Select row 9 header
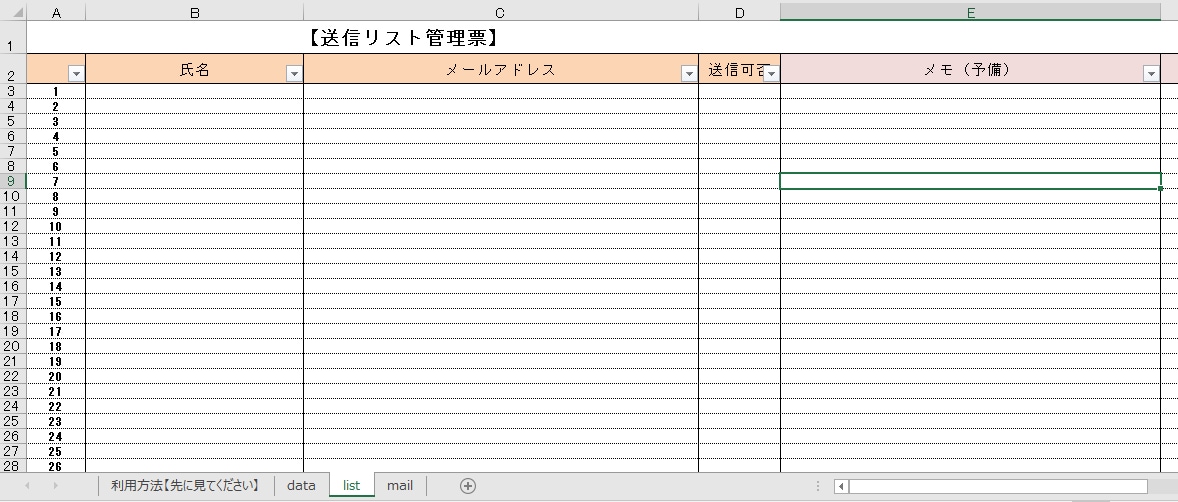 (x=13, y=181)
